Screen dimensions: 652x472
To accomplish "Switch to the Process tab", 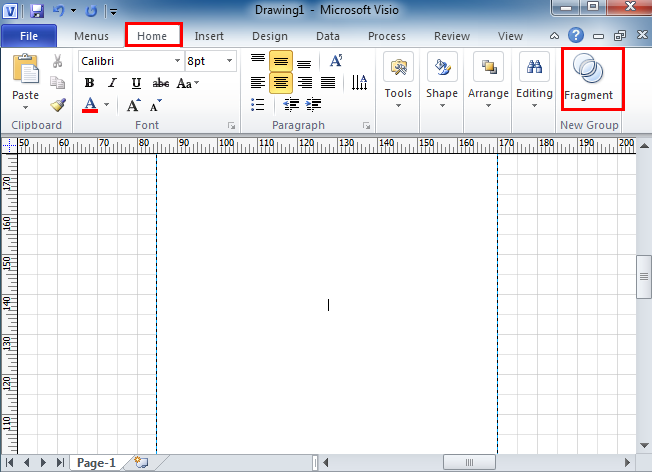I will (387, 36).
